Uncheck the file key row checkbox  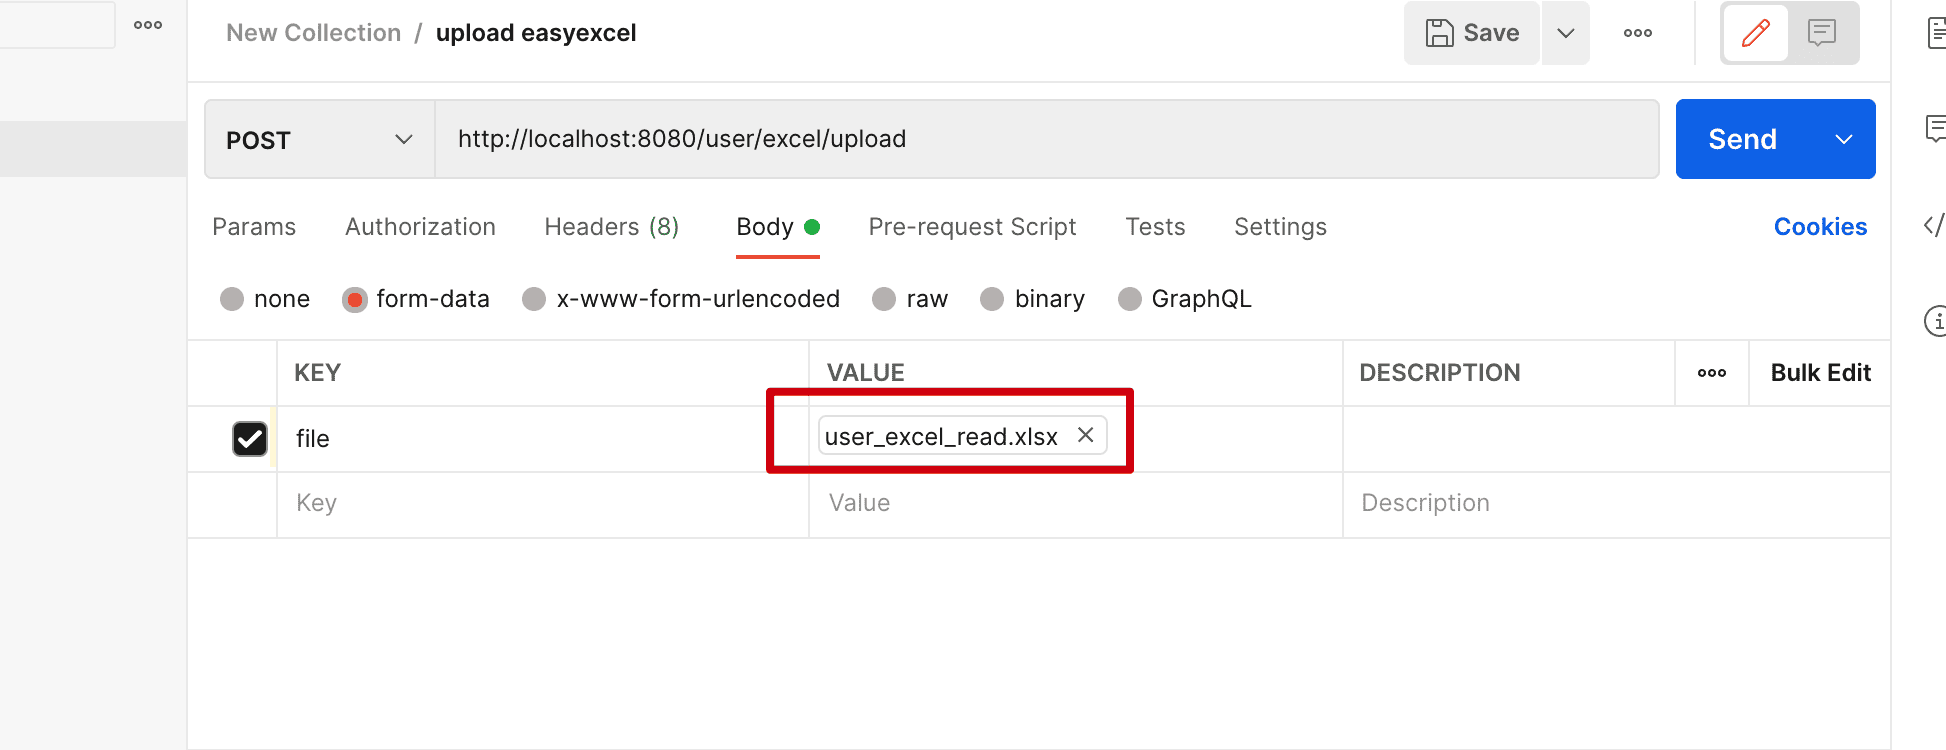pos(250,439)
